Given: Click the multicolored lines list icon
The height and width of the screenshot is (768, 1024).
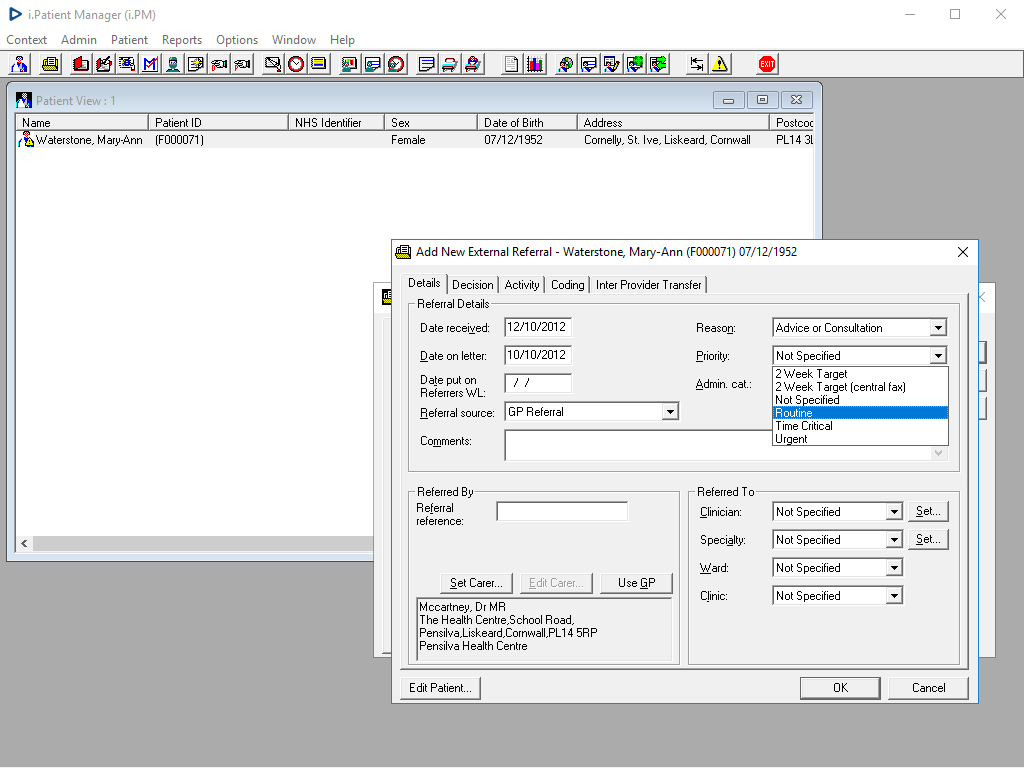Looking at the screenshot, I should 319,64.
